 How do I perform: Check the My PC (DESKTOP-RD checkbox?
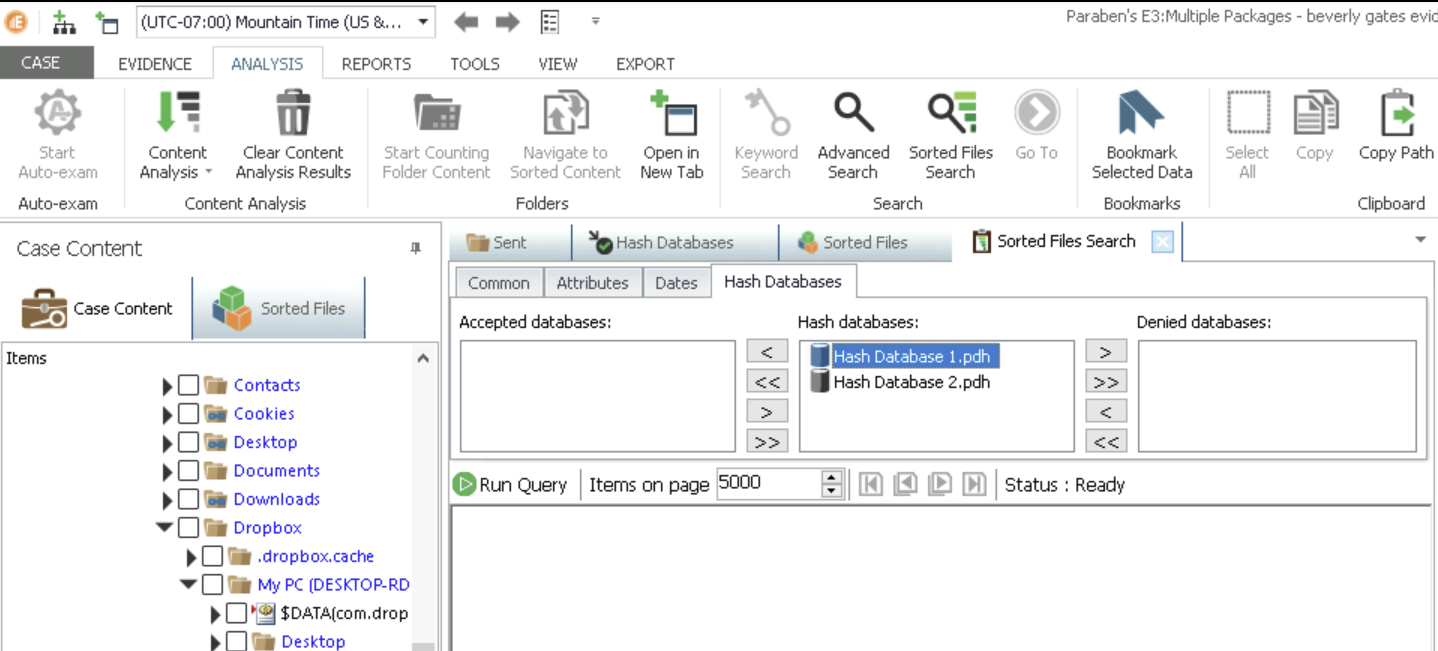[x=212, y=585]
